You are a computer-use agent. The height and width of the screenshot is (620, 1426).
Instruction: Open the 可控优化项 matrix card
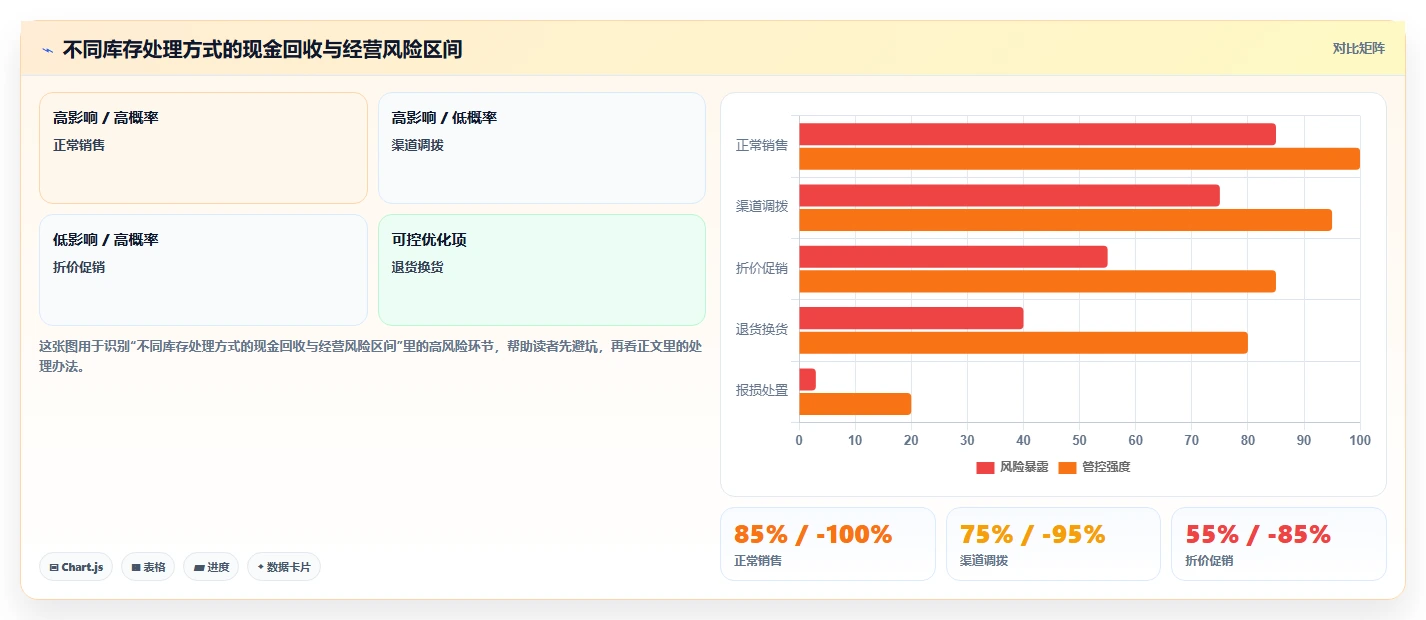pos(542,270)
